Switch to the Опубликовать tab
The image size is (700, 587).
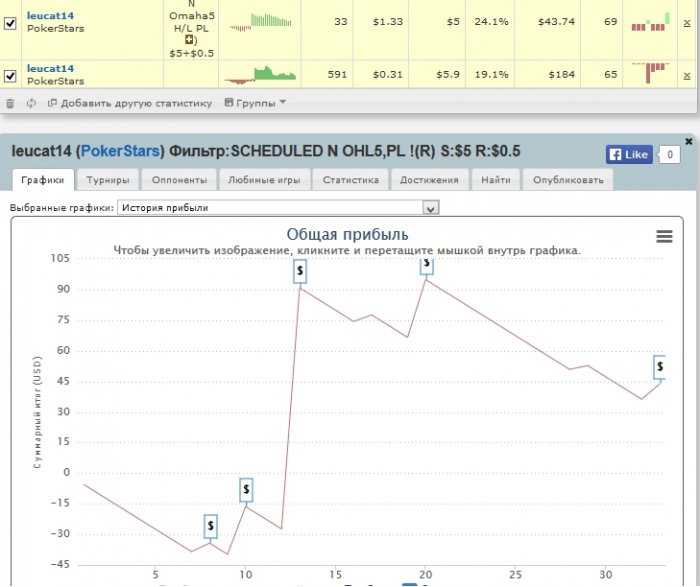point(568,180)
